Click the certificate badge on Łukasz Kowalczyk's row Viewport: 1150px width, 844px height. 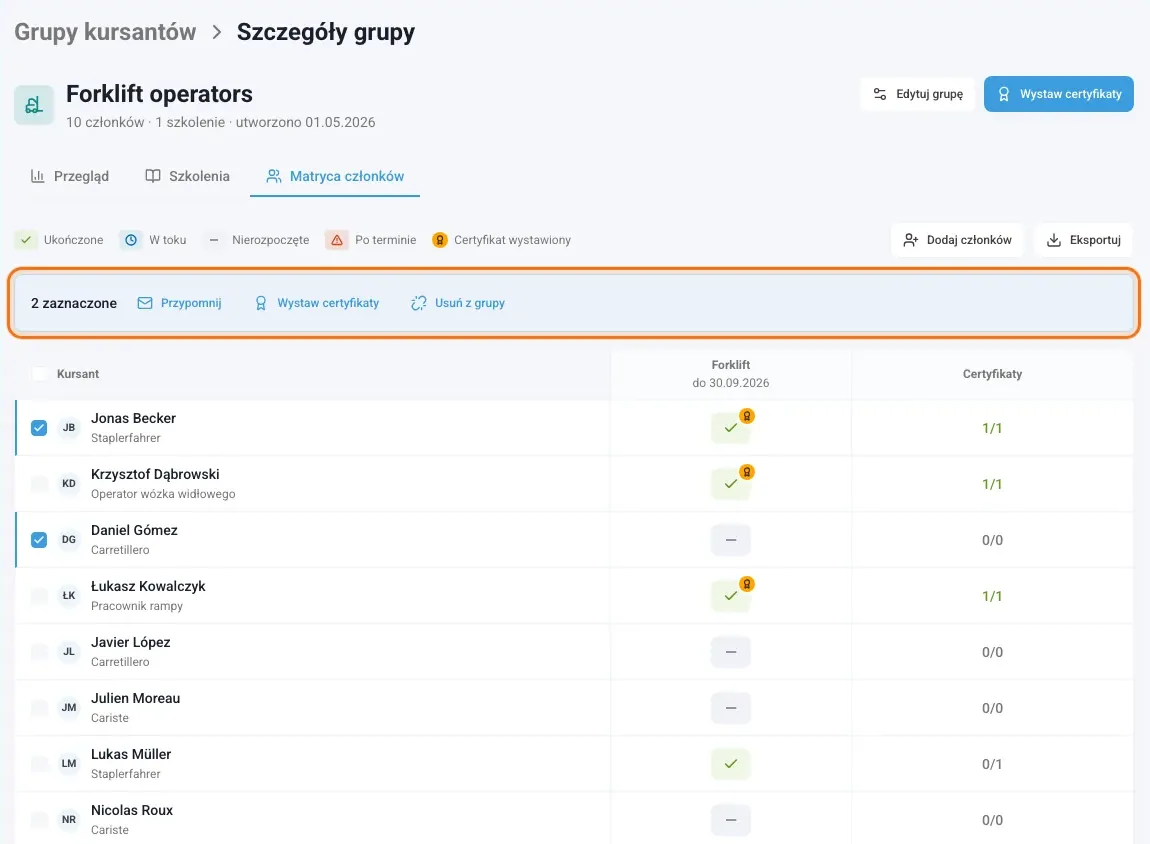coord(747,584)
